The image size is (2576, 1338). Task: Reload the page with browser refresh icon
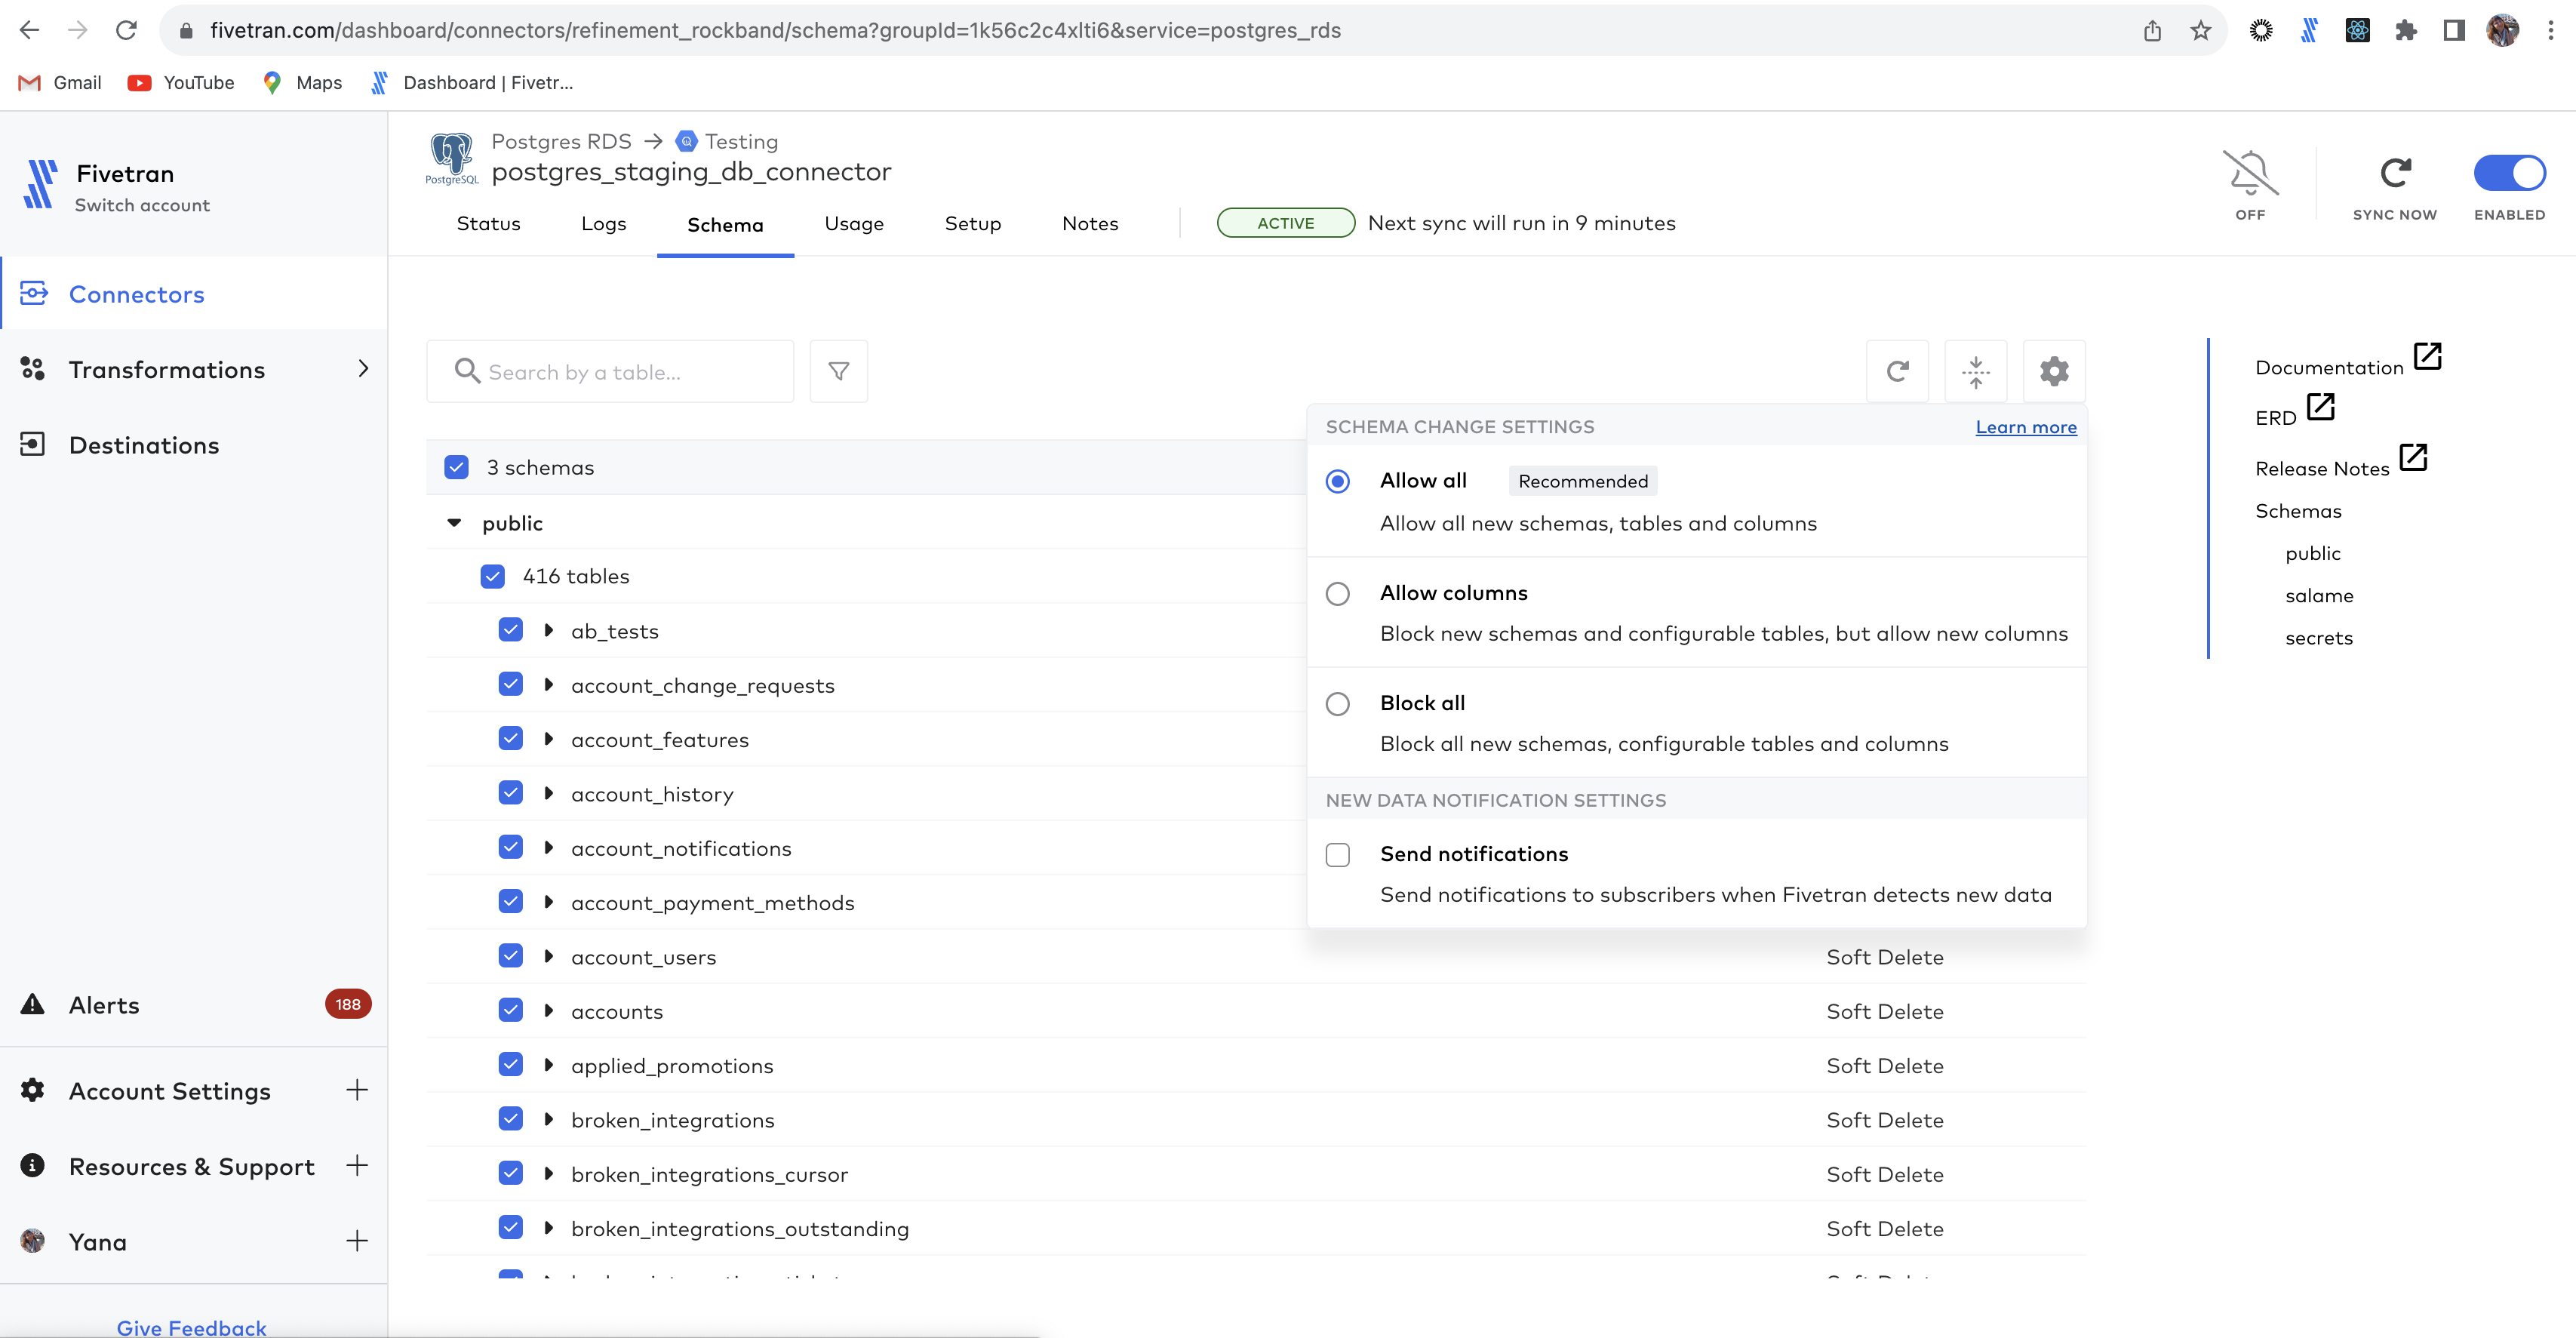126,30
